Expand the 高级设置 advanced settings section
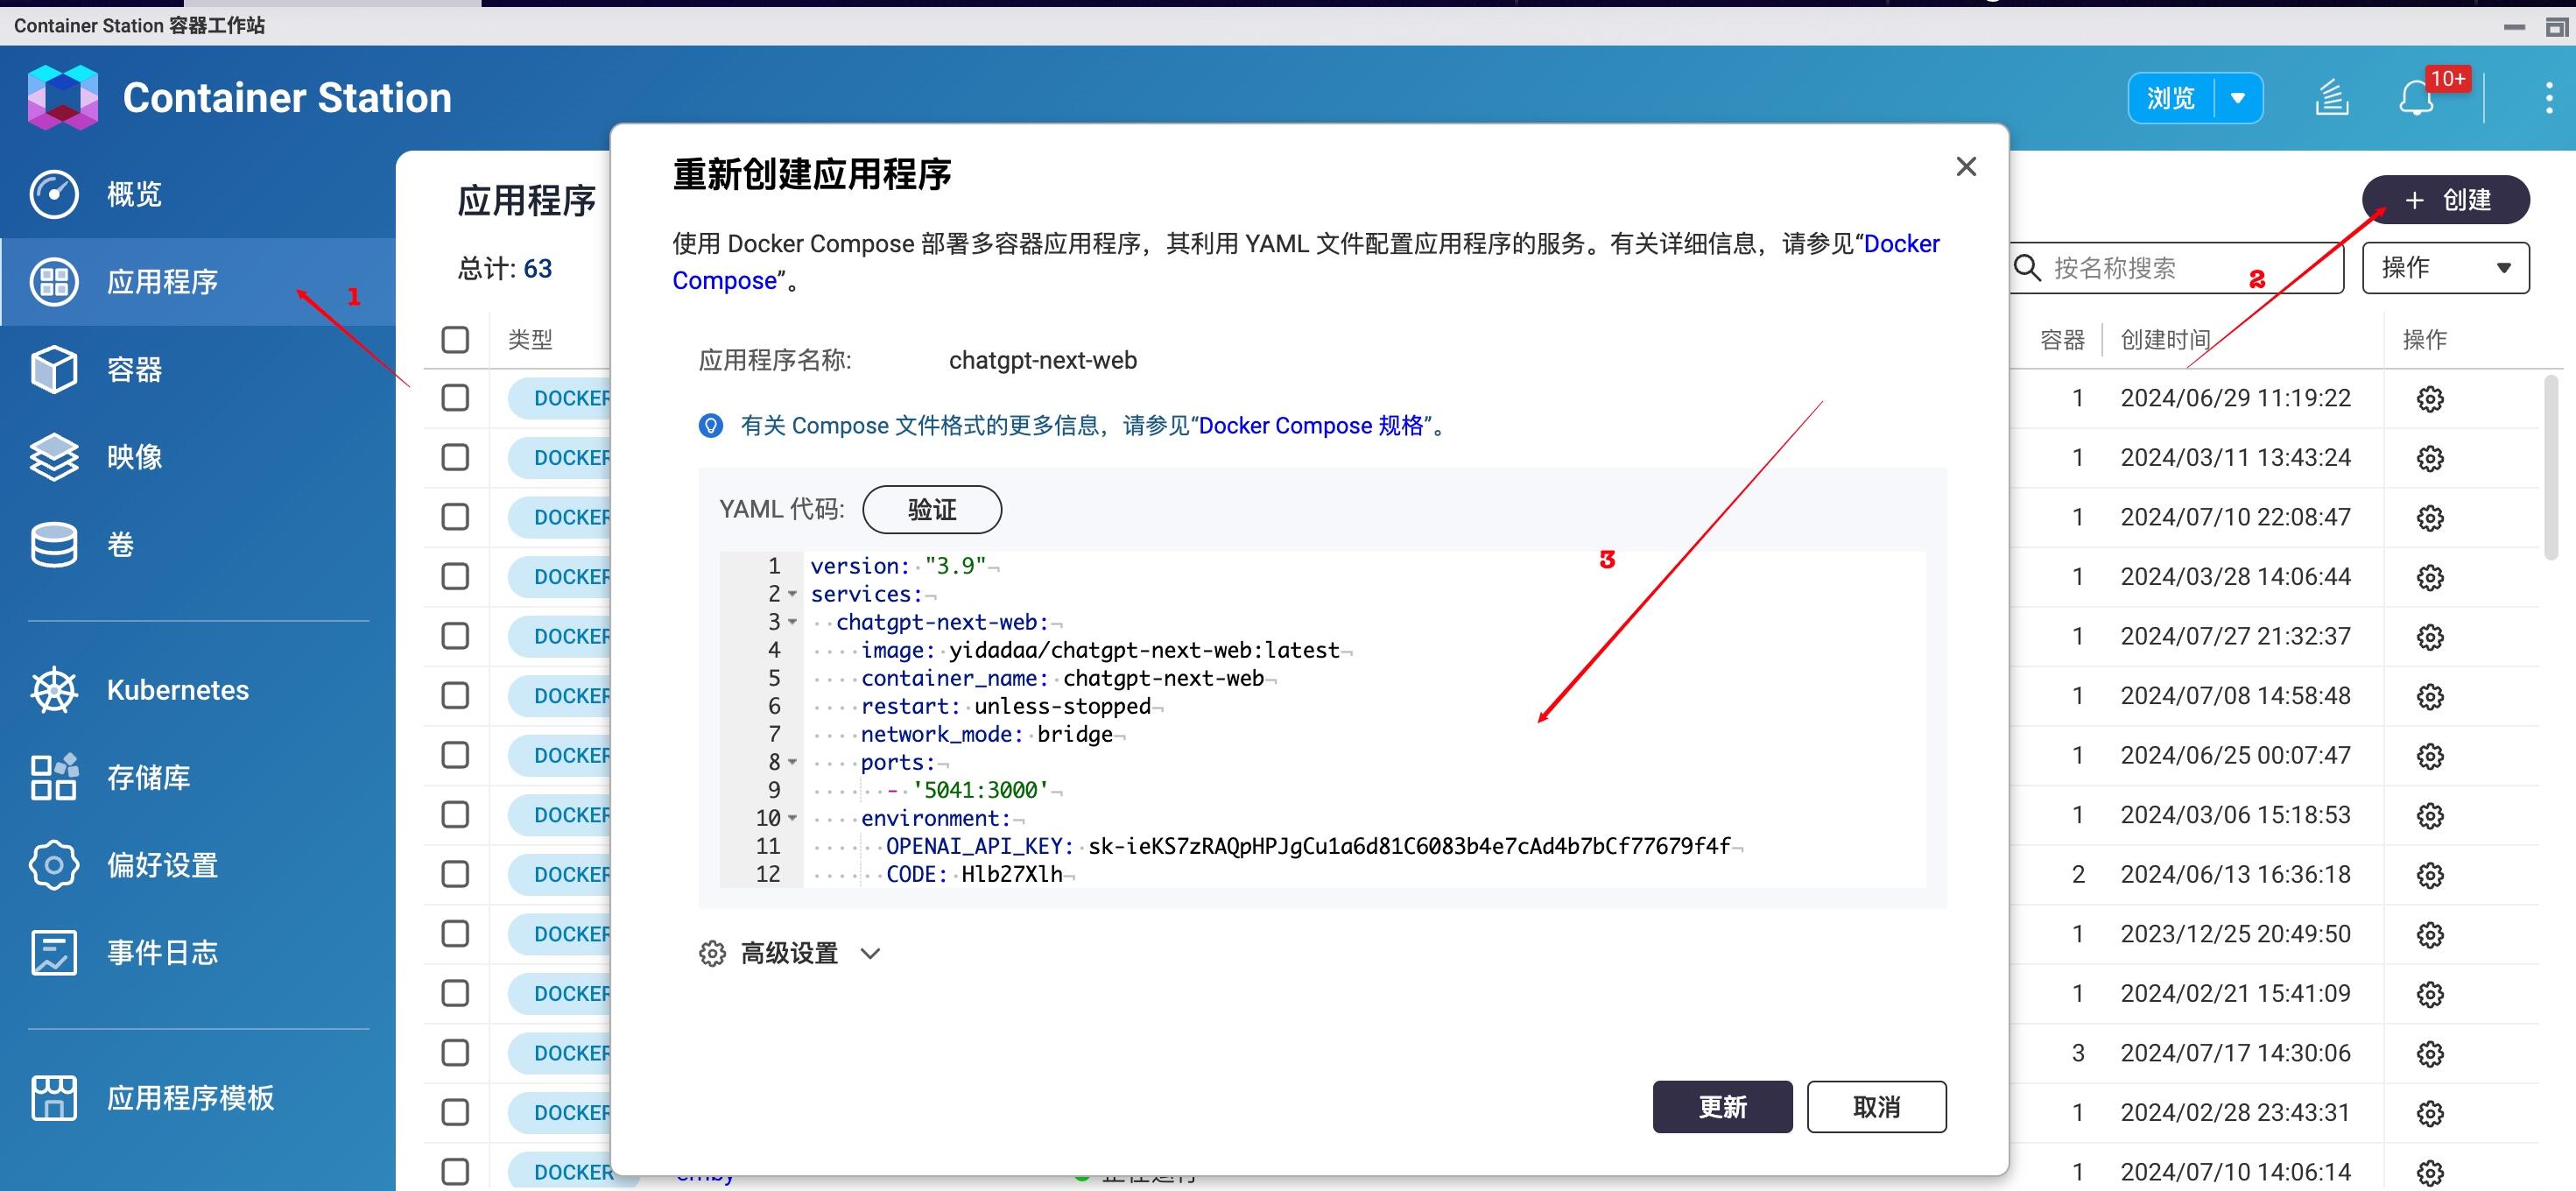2576x1191 pixels. pos(789,954)
